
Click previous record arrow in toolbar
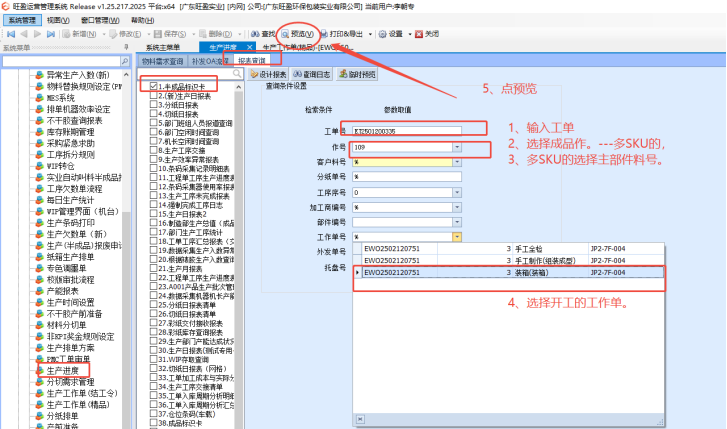pyautogui.click(x=24, y=34)
